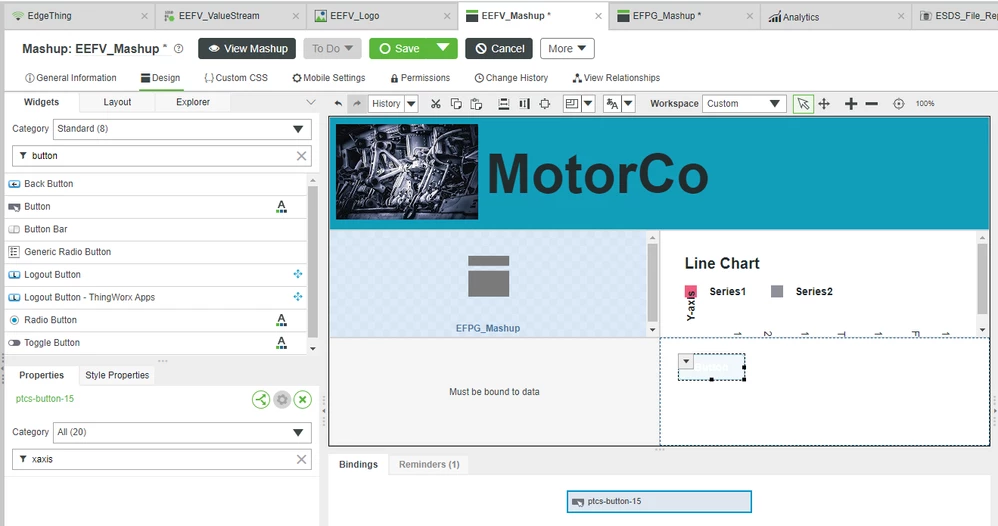Open widget Category Standard (8) dropdown

click(182, 129)
